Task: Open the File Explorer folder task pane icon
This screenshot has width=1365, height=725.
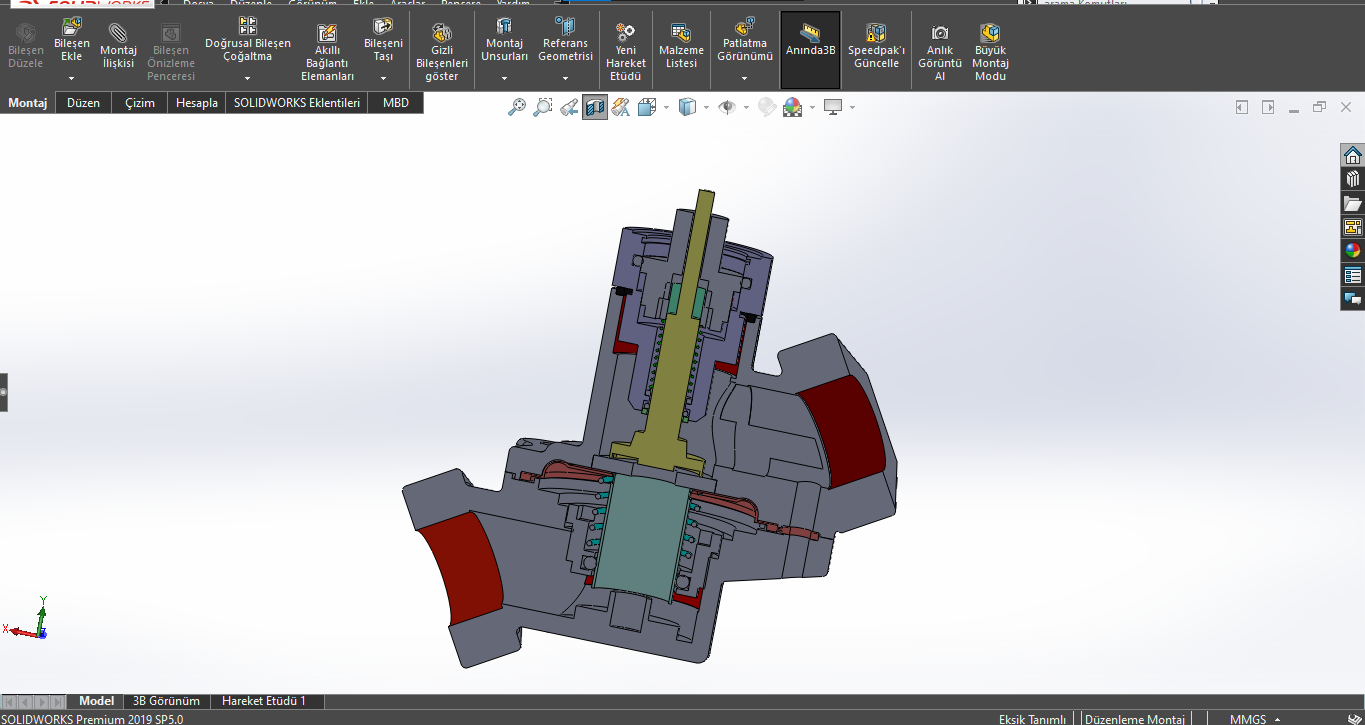Action: (x=1352, y=203)
